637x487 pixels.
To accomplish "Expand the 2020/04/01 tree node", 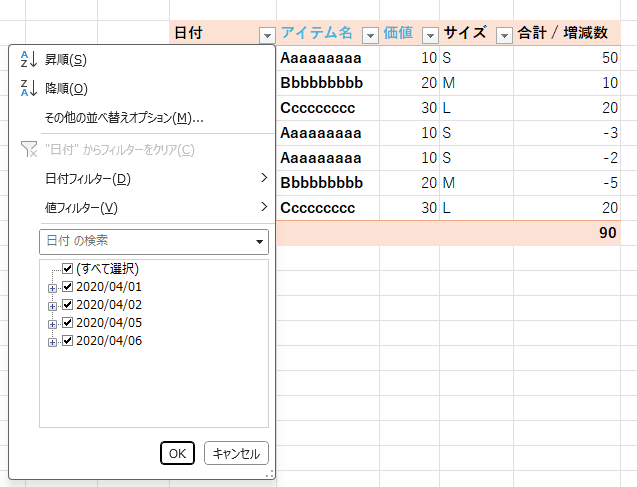I will point(52,288).
